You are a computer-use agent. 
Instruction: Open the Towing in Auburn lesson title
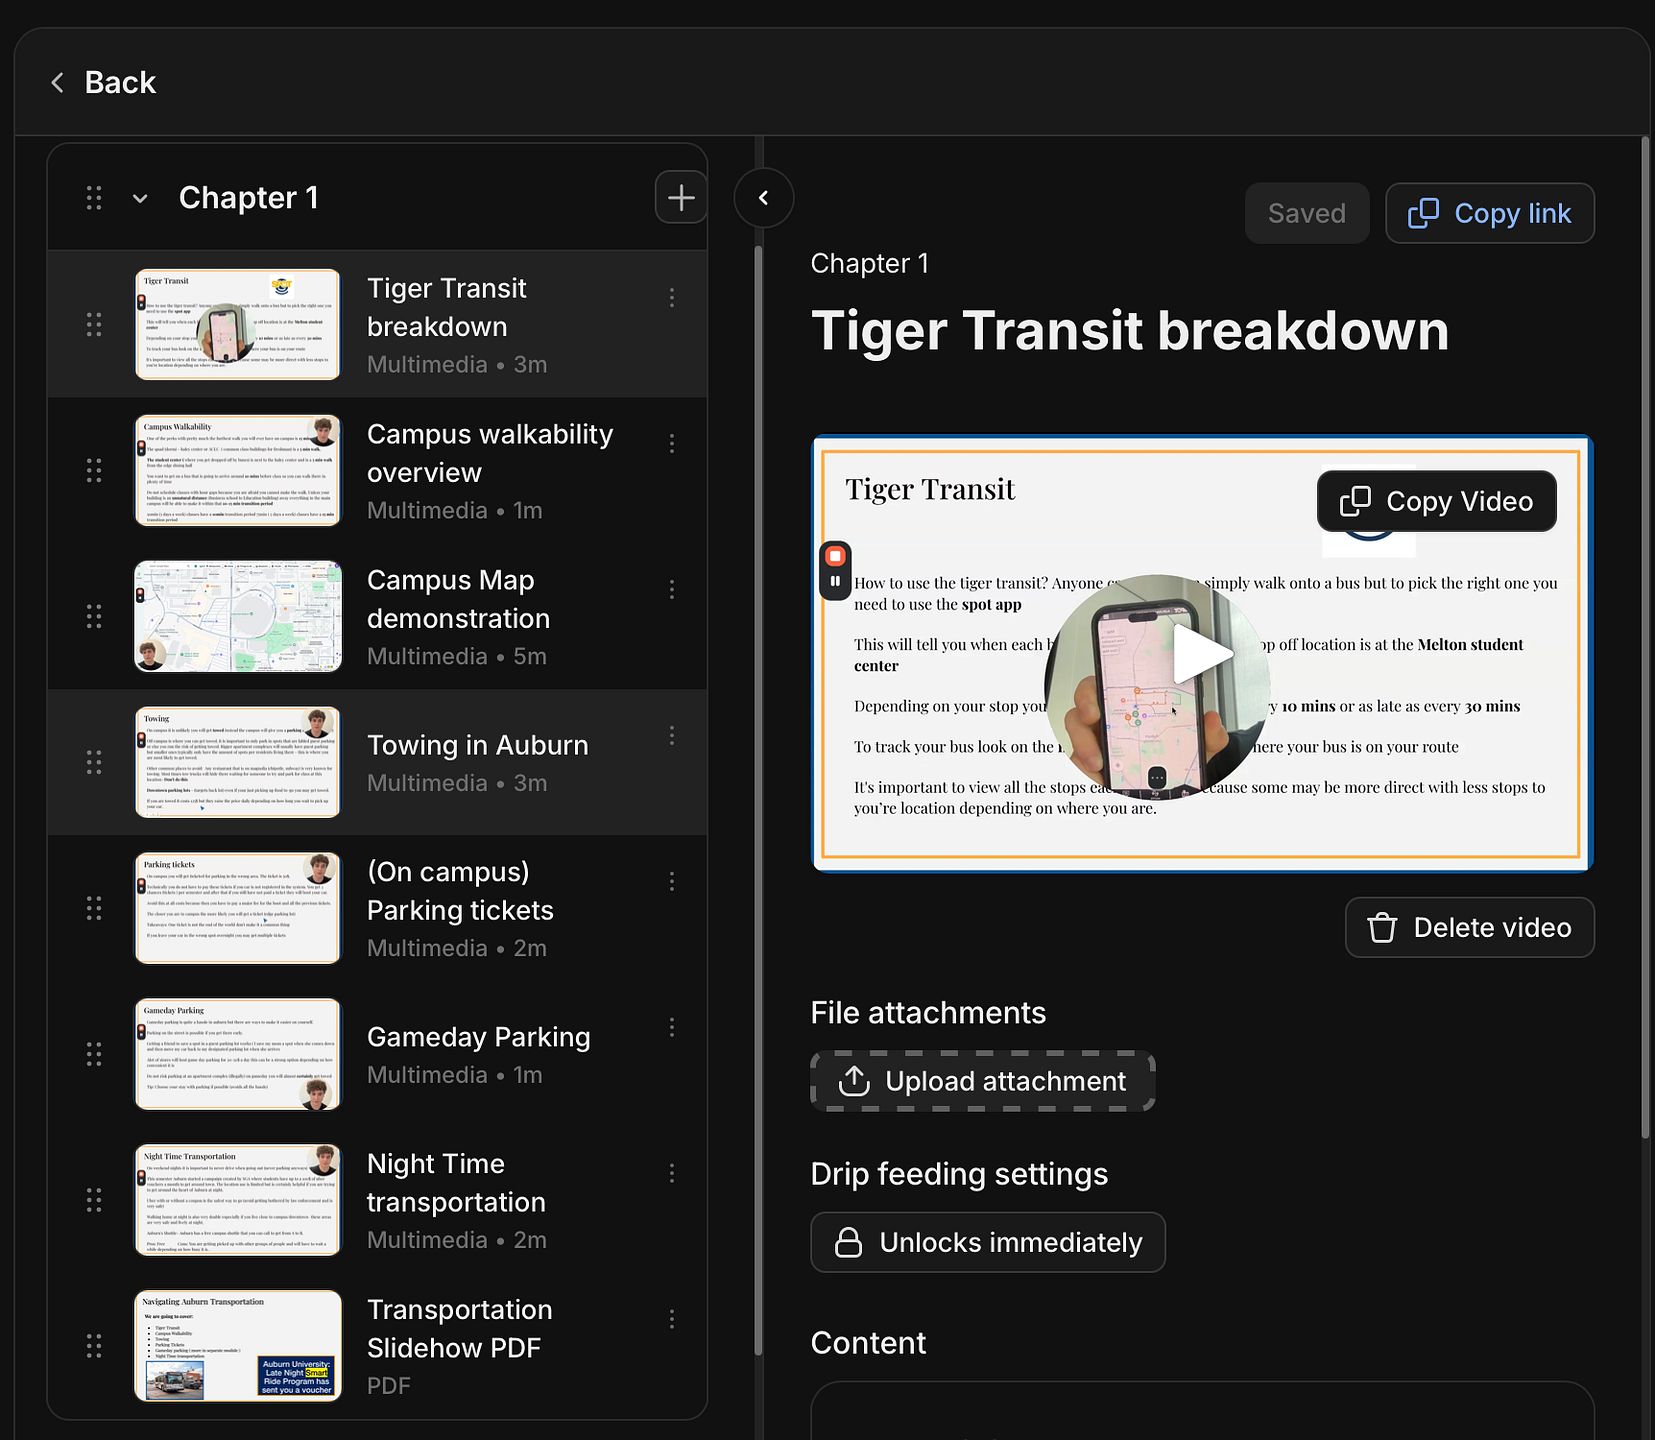pyautogui.click(x=478, y=745)
